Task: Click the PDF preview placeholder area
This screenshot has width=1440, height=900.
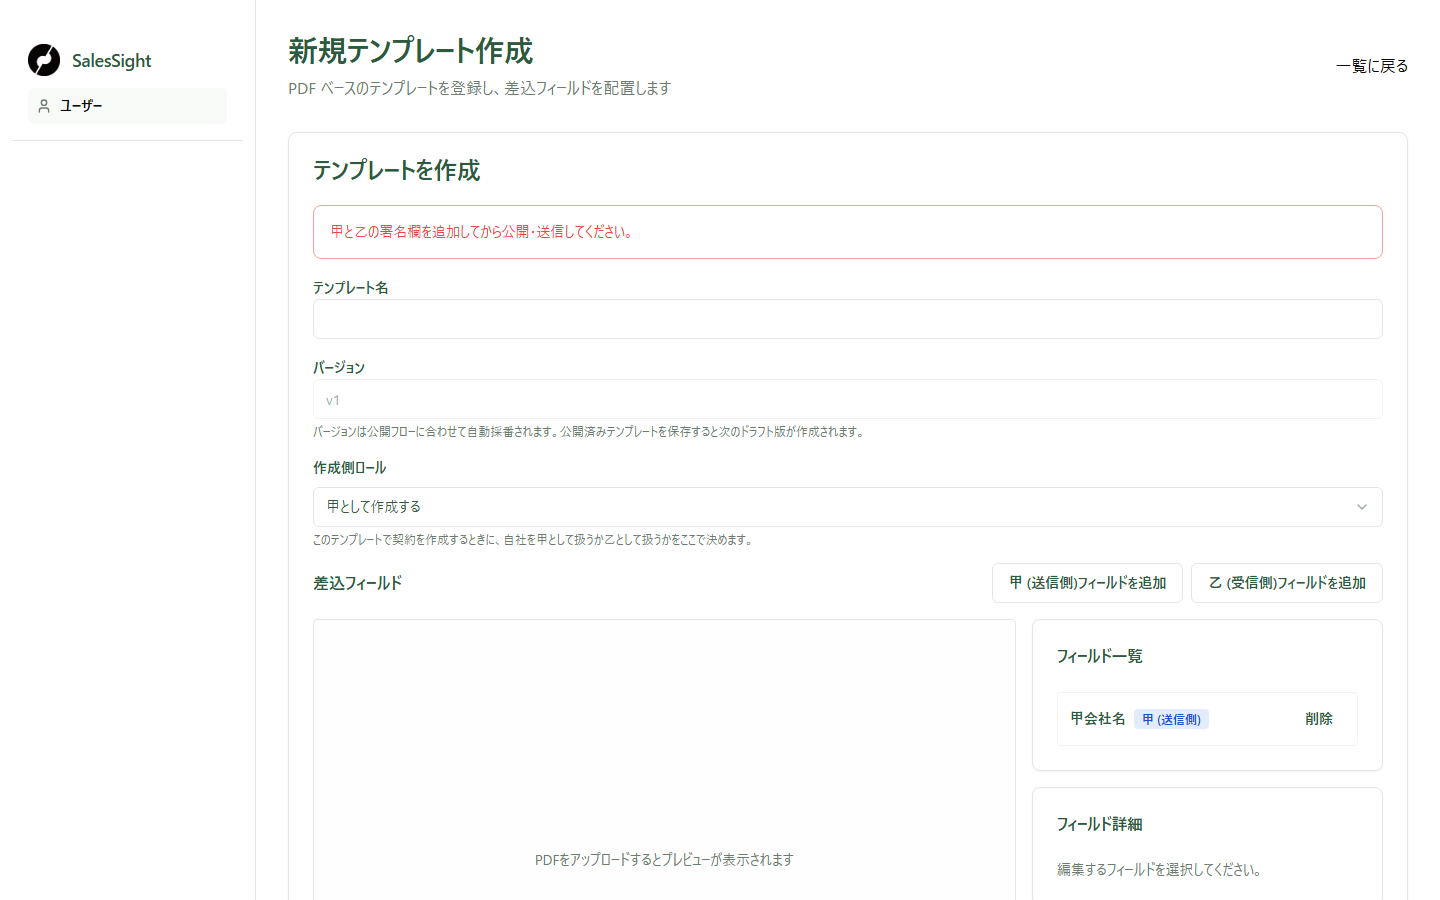Action: pyautogui.click(x=664, y=760)
